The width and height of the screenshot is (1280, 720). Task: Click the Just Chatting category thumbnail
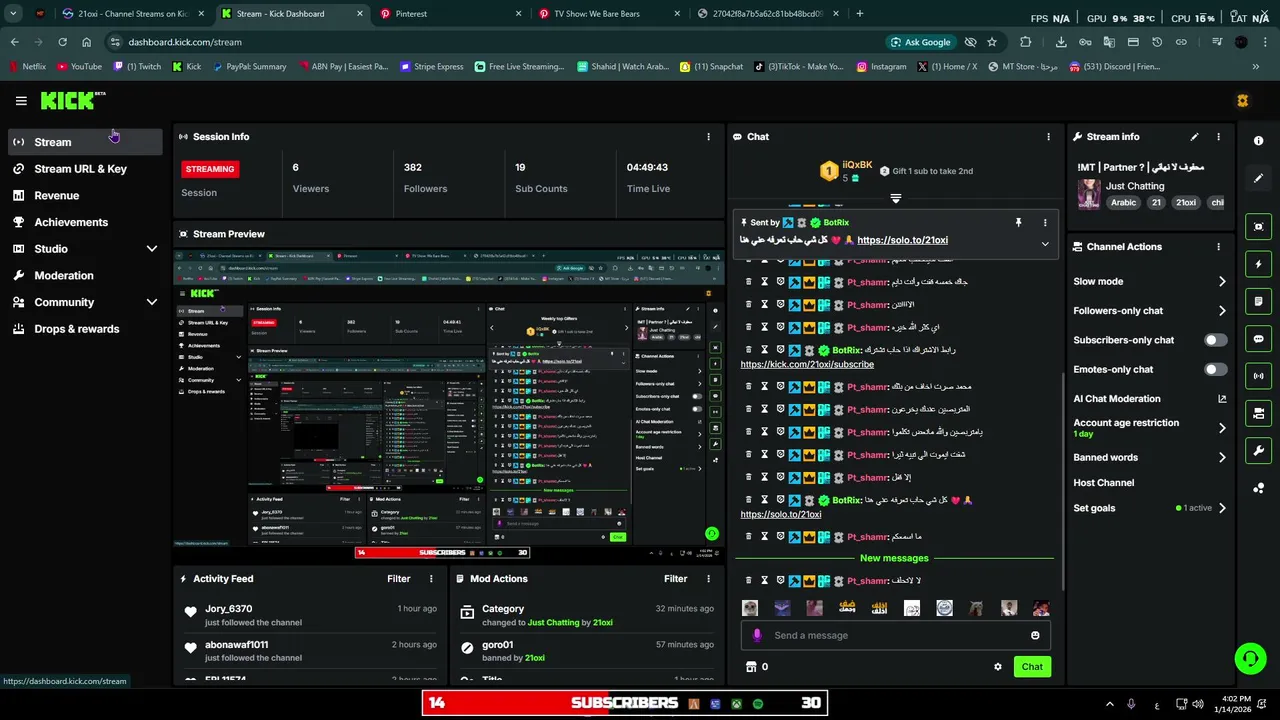(1088, 193)
